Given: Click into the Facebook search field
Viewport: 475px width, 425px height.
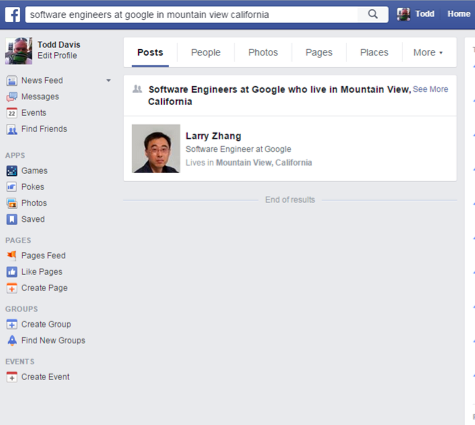Looking at the screenshot, I should [x=192, y=15].
